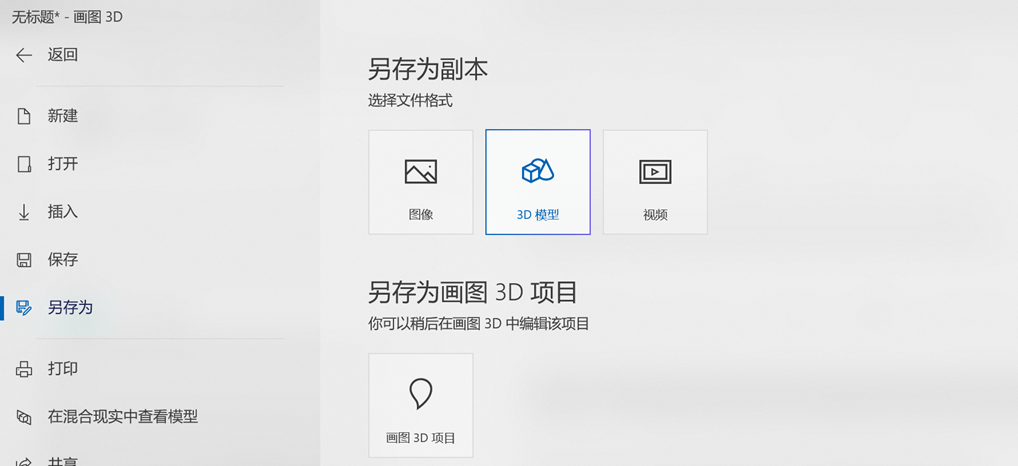Click the 视频 text label
This screenshot has height=466, width=1018.
(x=655, y=215)
